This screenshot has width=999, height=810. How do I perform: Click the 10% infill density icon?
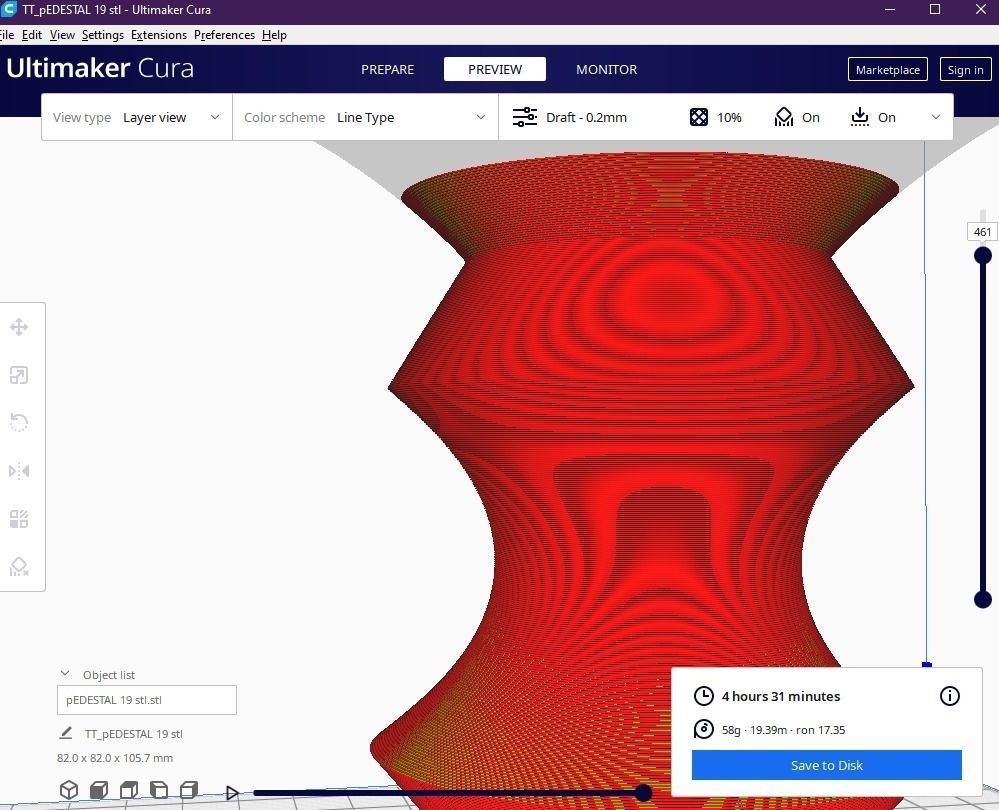coord(698,117)
